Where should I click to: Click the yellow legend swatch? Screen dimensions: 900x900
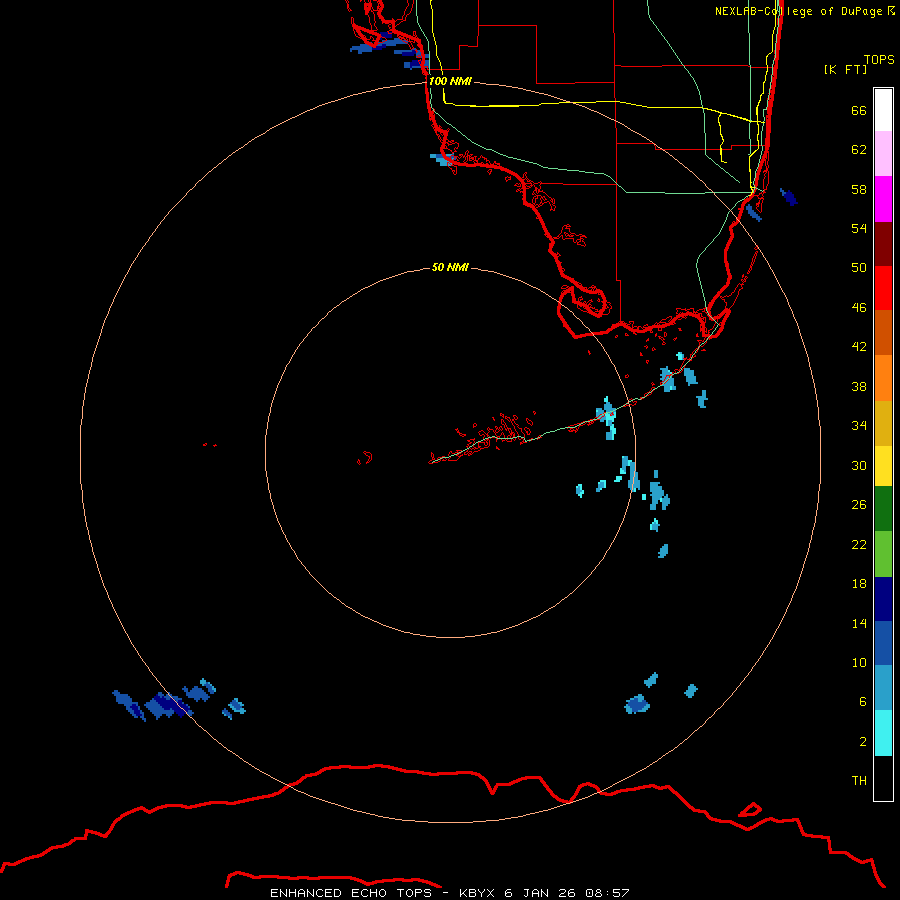point(883,466)
